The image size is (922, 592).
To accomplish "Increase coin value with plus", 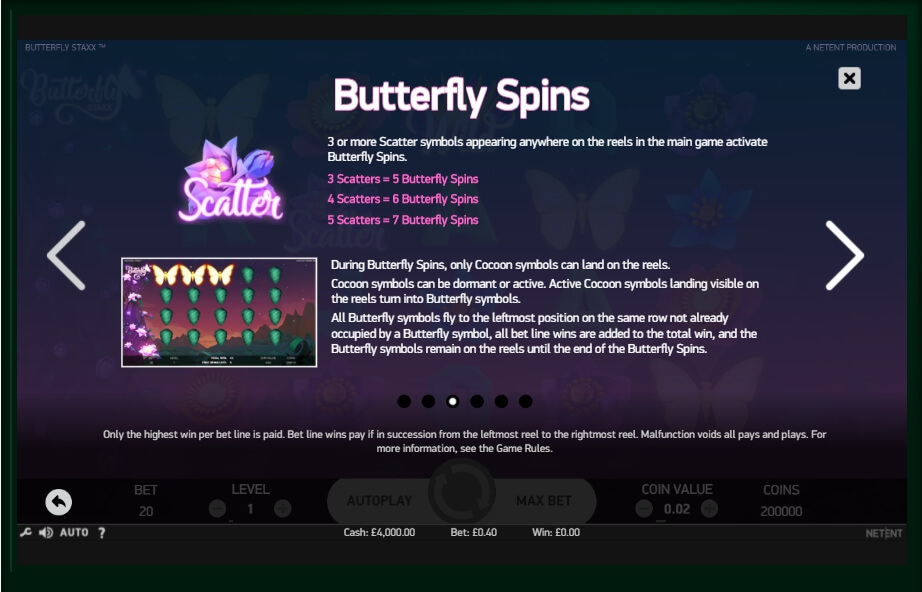I will coord(709,509).
